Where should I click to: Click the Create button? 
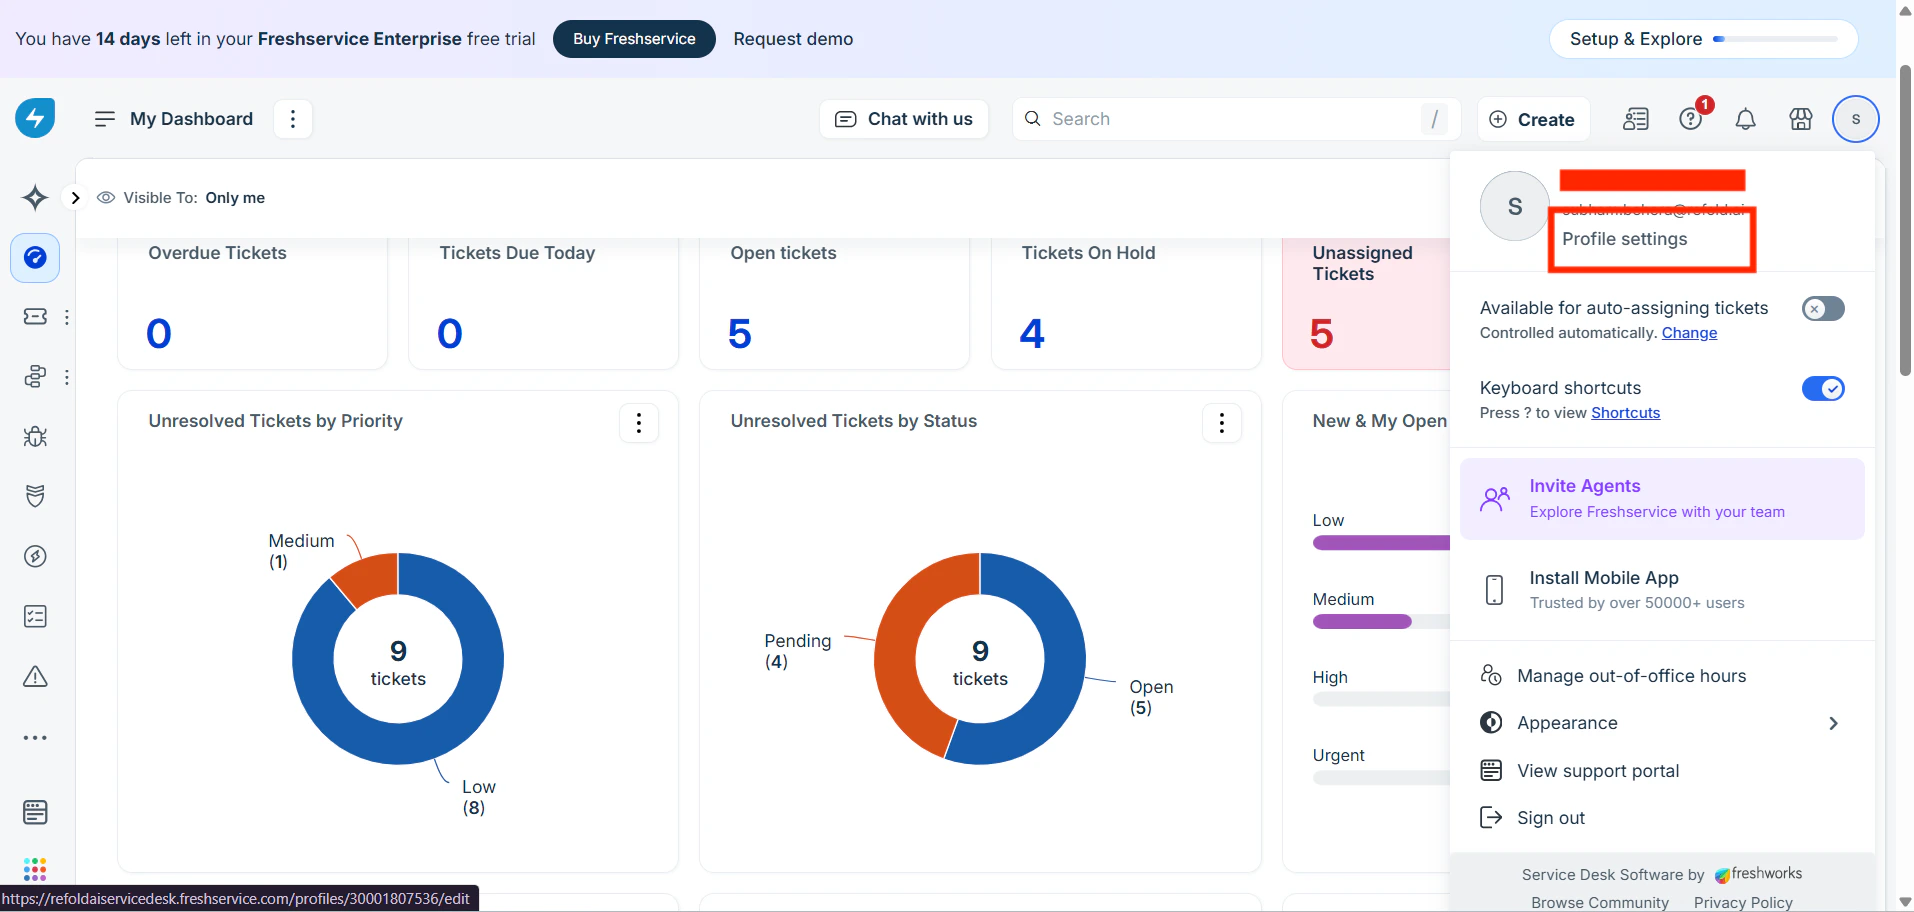(x=1532, y=119)
